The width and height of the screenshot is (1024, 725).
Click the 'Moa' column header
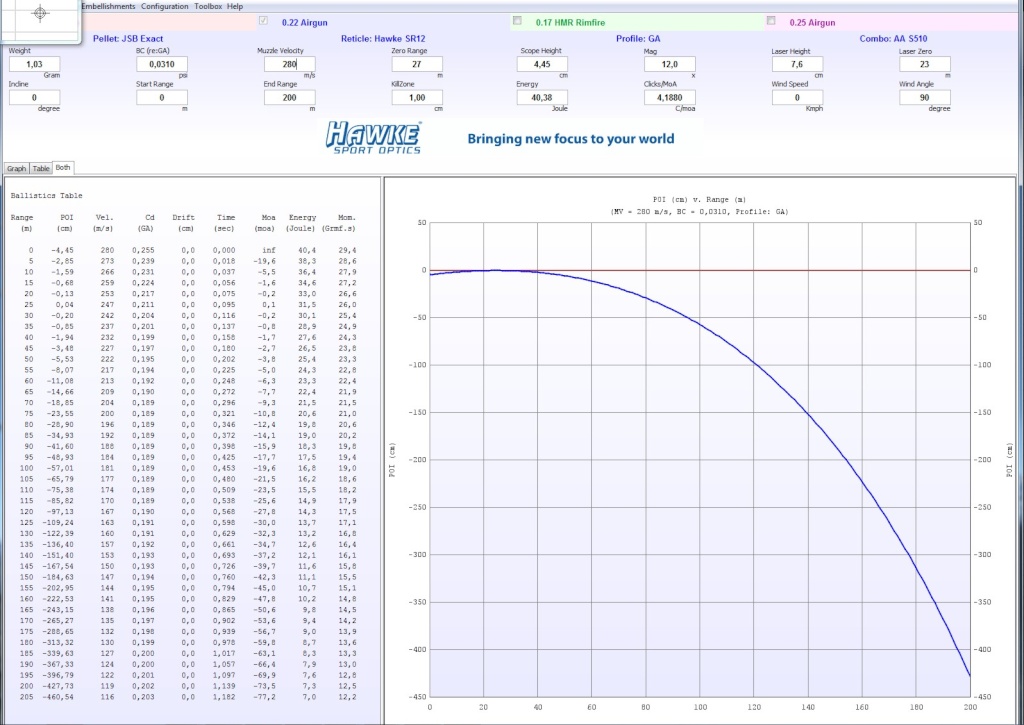[268, 218]
